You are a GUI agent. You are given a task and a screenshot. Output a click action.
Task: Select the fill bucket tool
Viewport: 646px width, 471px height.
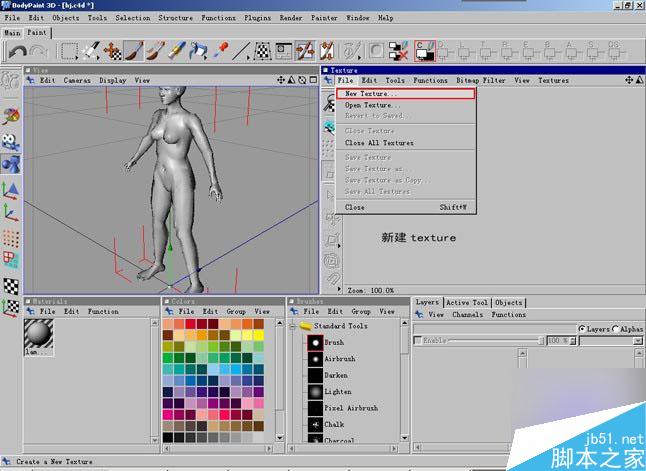(198, 51)
